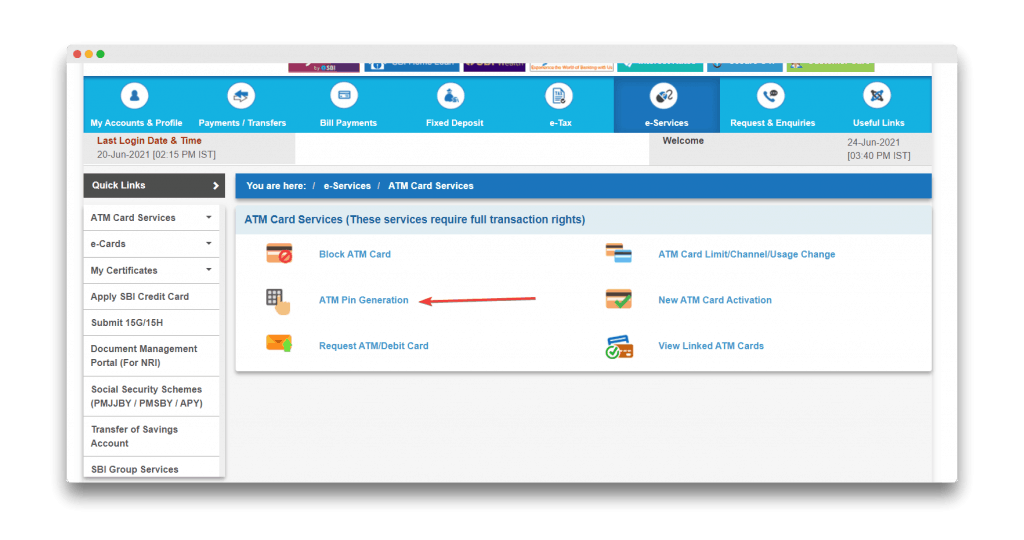Click the ATM Card Services sidebar label
Viewport: 1024px width, 540px height.
133,217
